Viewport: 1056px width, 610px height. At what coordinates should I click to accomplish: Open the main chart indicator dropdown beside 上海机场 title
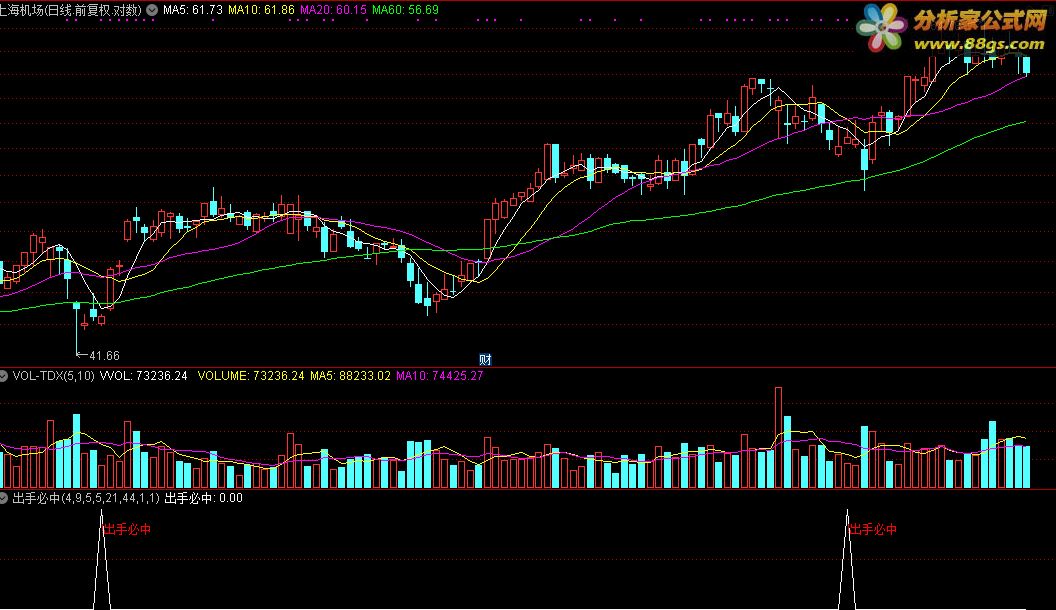pos(152,10)
